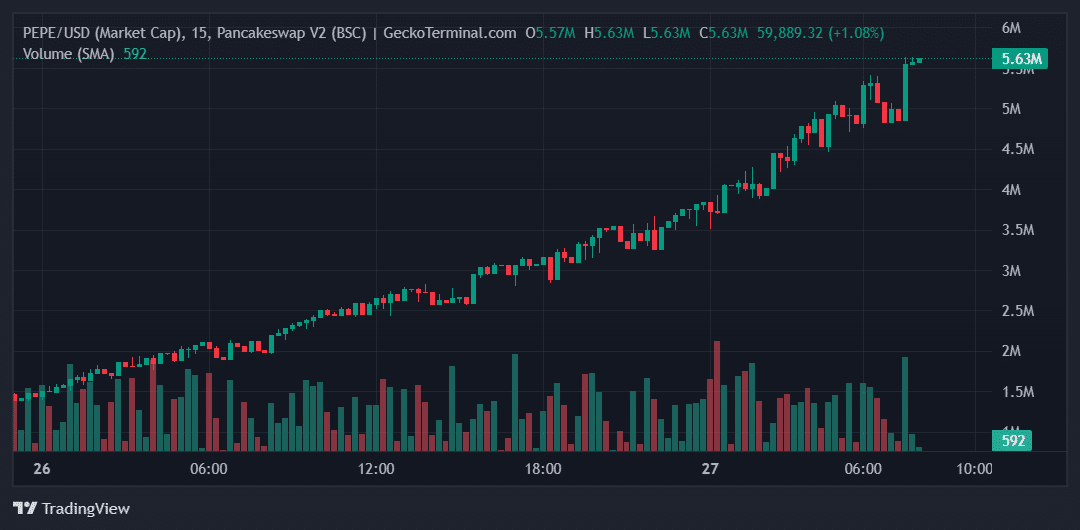Click the Volume SMA value 592 in legend
1080x530 pixels.
point(135,54)
